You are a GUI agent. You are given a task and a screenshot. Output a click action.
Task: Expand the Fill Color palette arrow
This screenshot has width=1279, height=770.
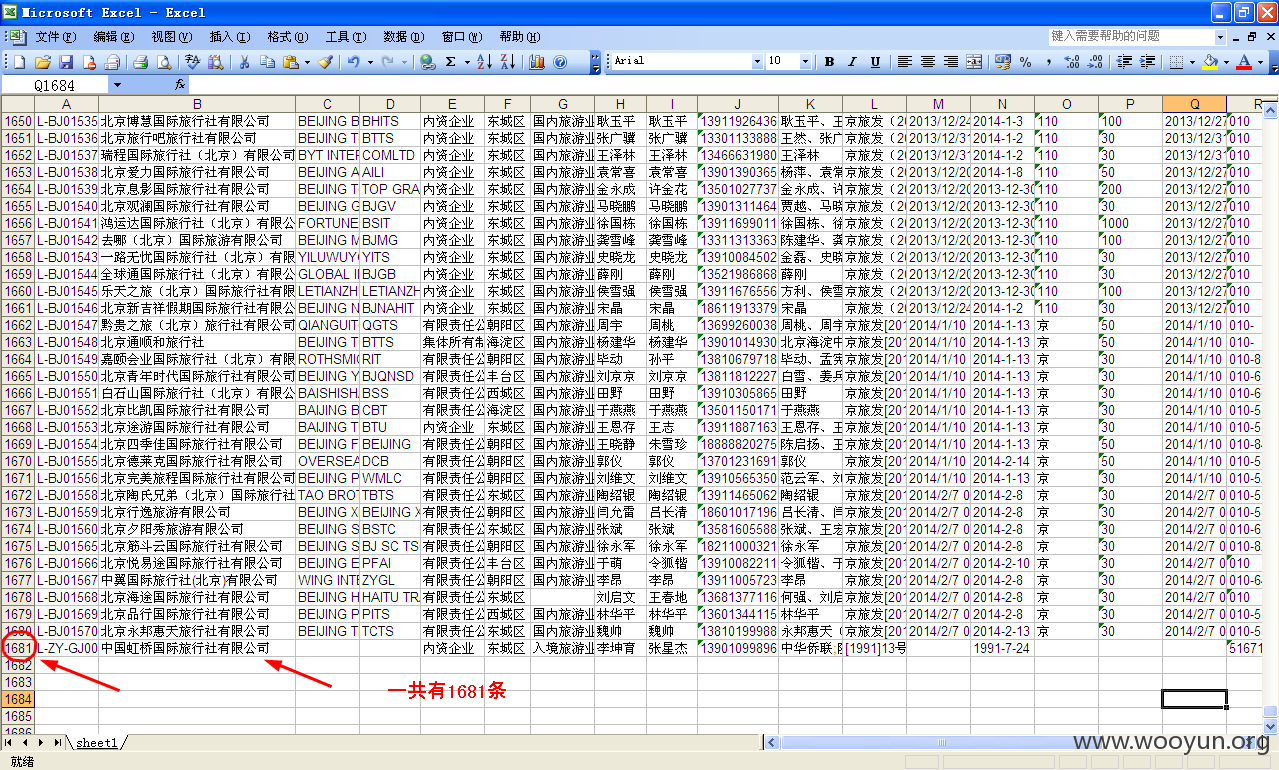pos(1225,62)
